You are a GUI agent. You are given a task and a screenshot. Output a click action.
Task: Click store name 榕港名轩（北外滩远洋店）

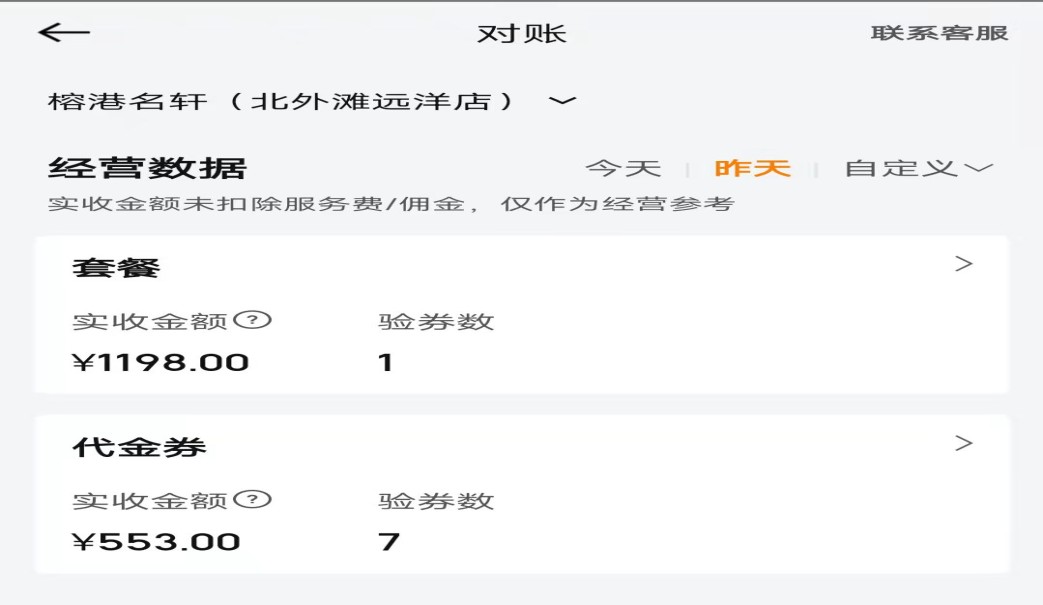tap(283, 101)
